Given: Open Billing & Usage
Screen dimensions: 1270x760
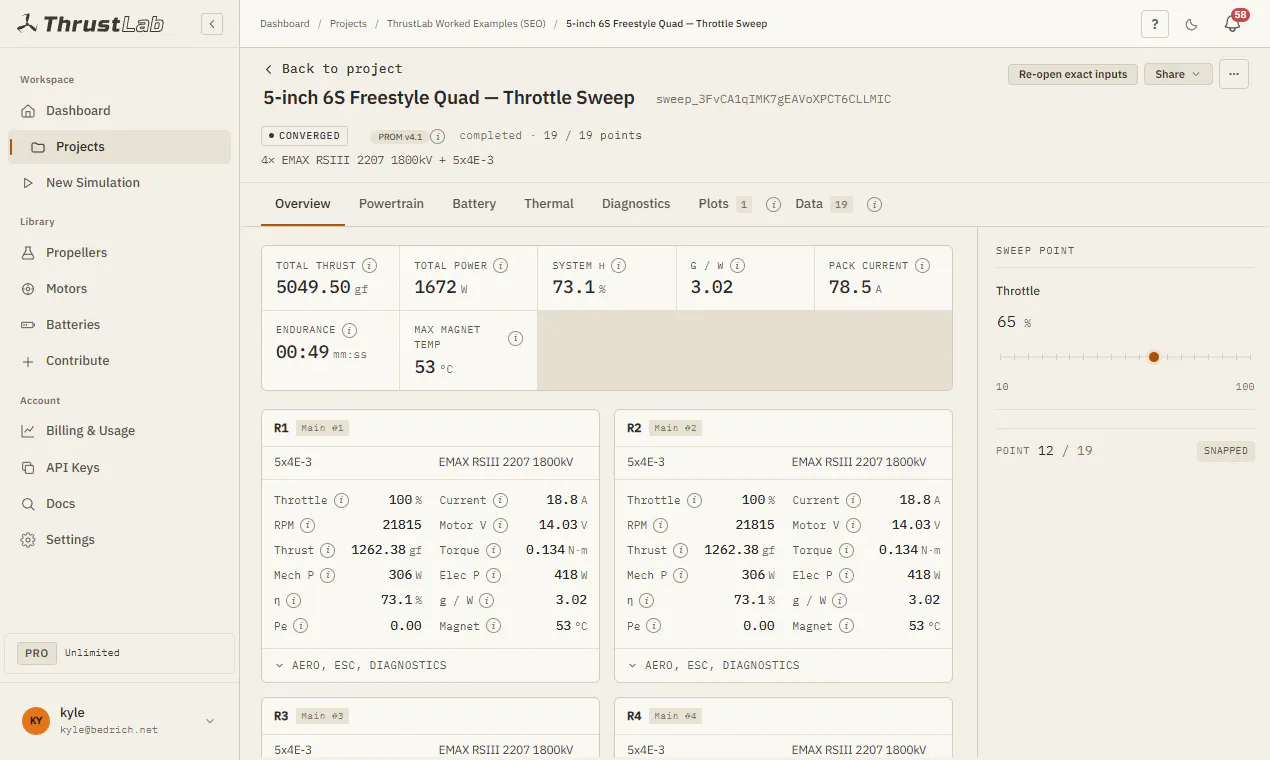Looking at the screenshot, I should point(120,431).
